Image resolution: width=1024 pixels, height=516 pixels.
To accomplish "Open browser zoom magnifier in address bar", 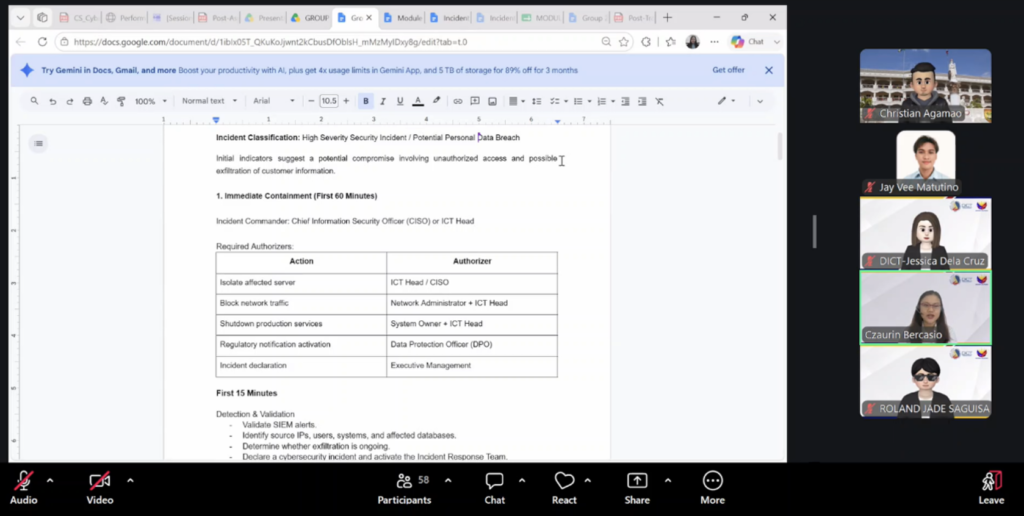I will 606,42.
